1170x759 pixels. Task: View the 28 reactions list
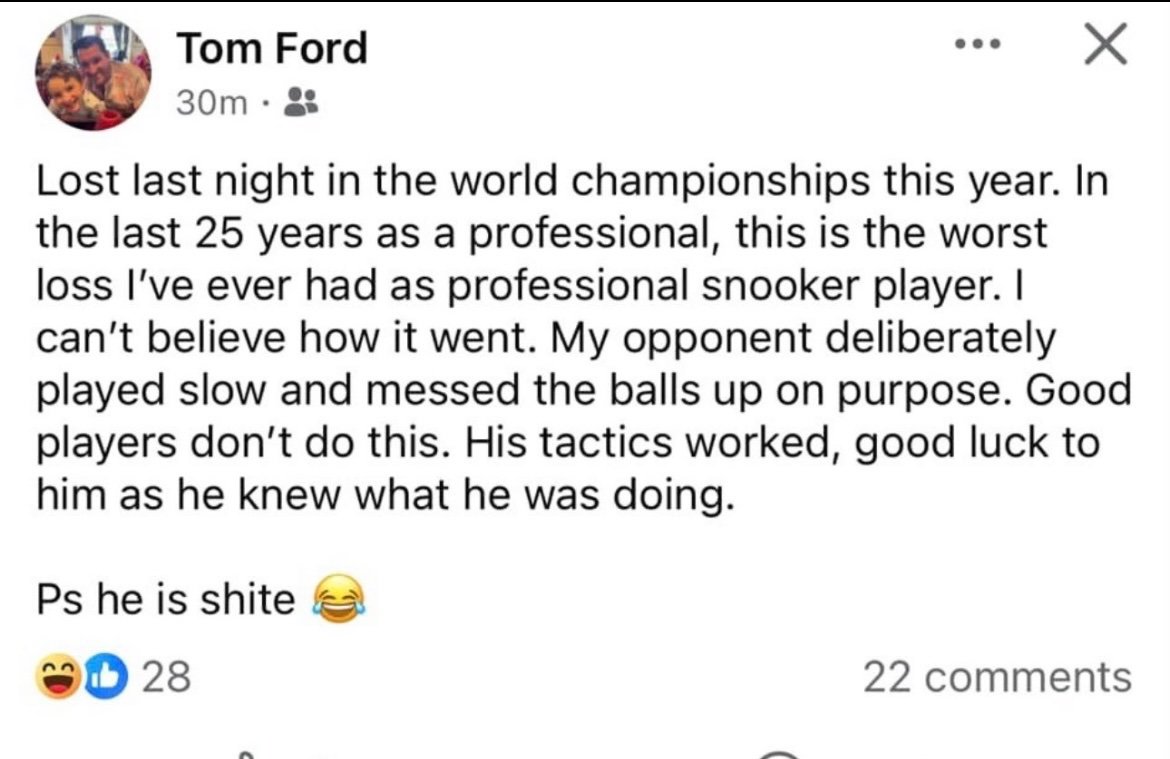click(166, 677)
